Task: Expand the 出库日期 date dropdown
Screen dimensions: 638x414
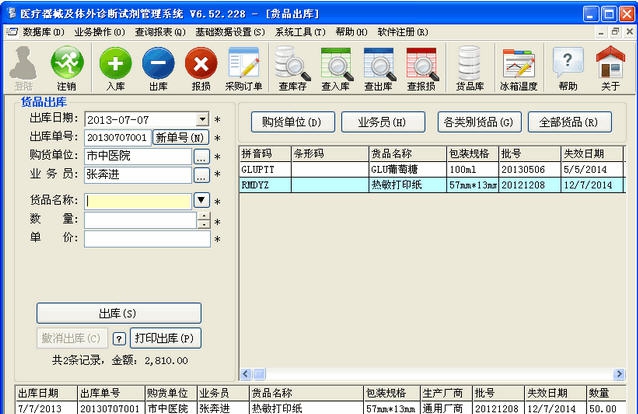Action: [202, 119]
